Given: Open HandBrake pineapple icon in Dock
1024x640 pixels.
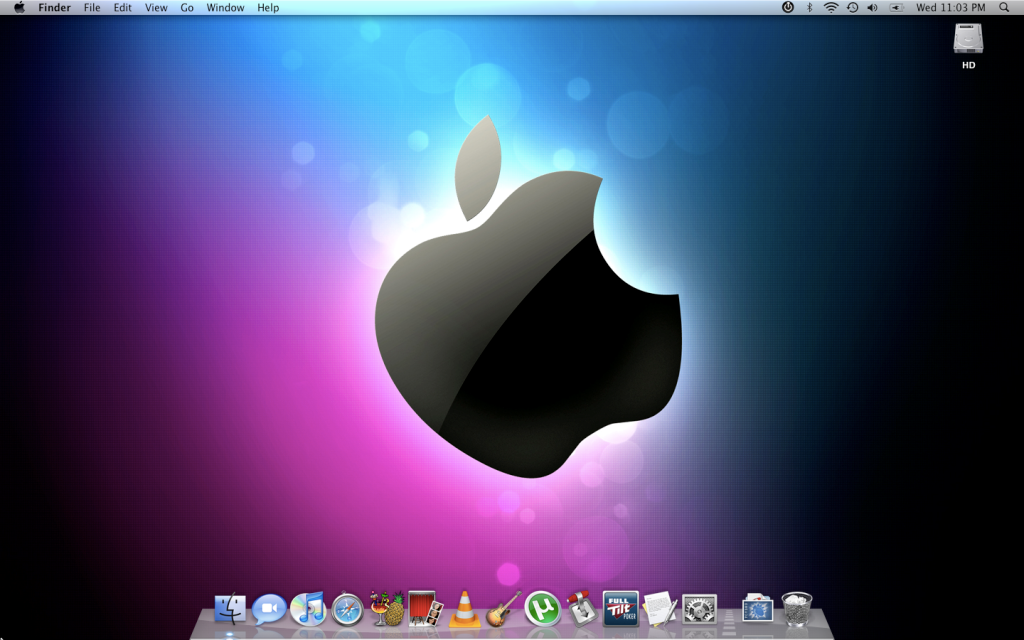Looking at the screenshot, I should tap(387, 609).
